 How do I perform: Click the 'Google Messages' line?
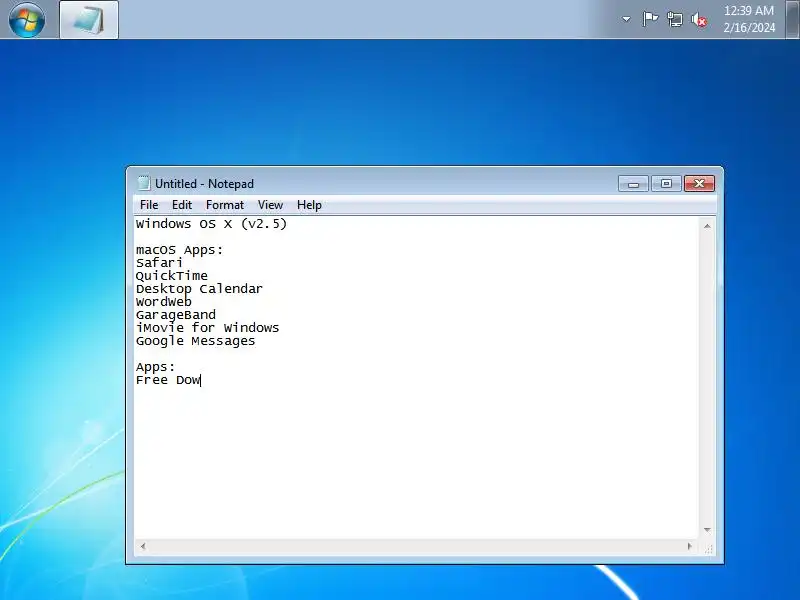click(195, 341)
